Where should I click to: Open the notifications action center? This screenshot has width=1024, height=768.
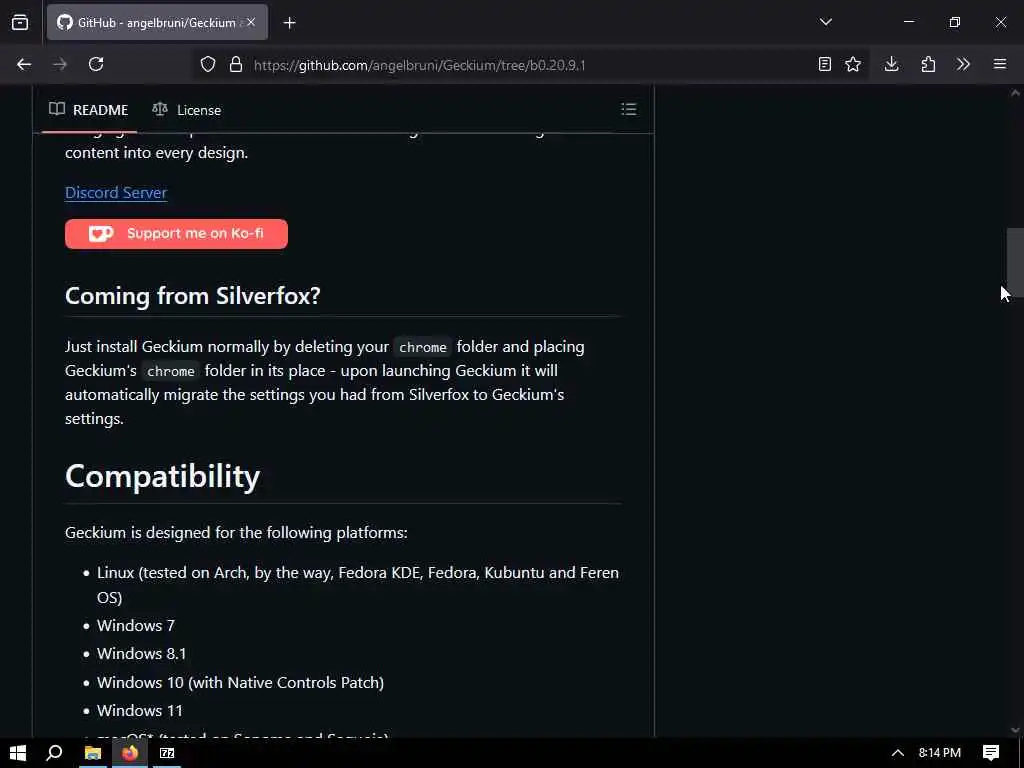click(x=991, y=753)
